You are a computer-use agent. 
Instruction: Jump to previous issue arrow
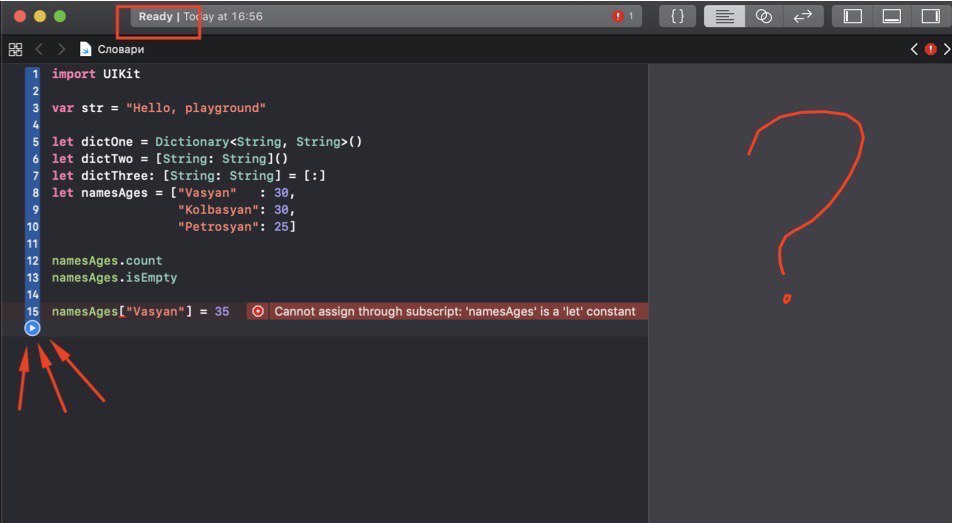pos(913,49)
